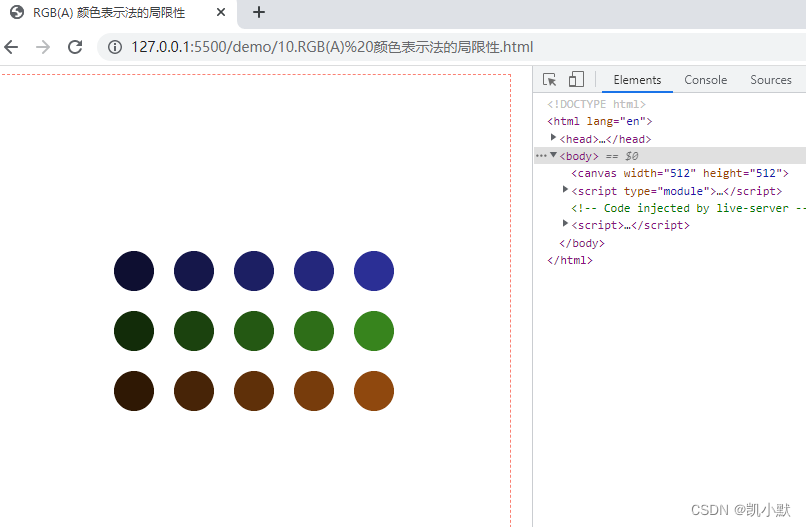Image resolution: width=806 pixels, height=527 pixels.
Task: Click the darkest navy circle in blue row
Action: (134, 271)
